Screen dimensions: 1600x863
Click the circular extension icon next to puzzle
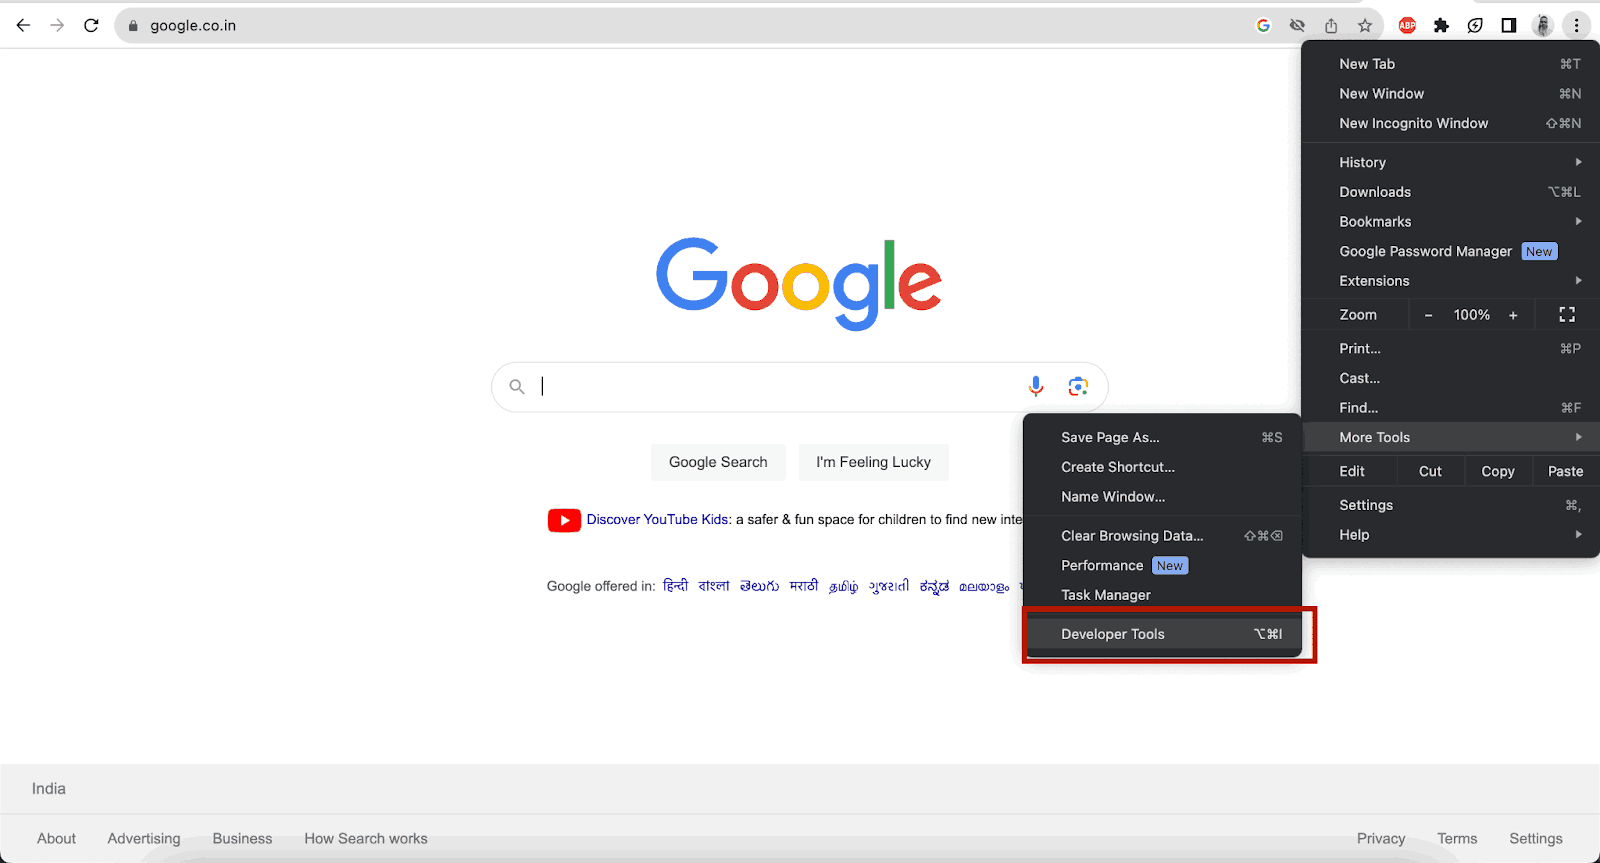[x=1475, y=25]
